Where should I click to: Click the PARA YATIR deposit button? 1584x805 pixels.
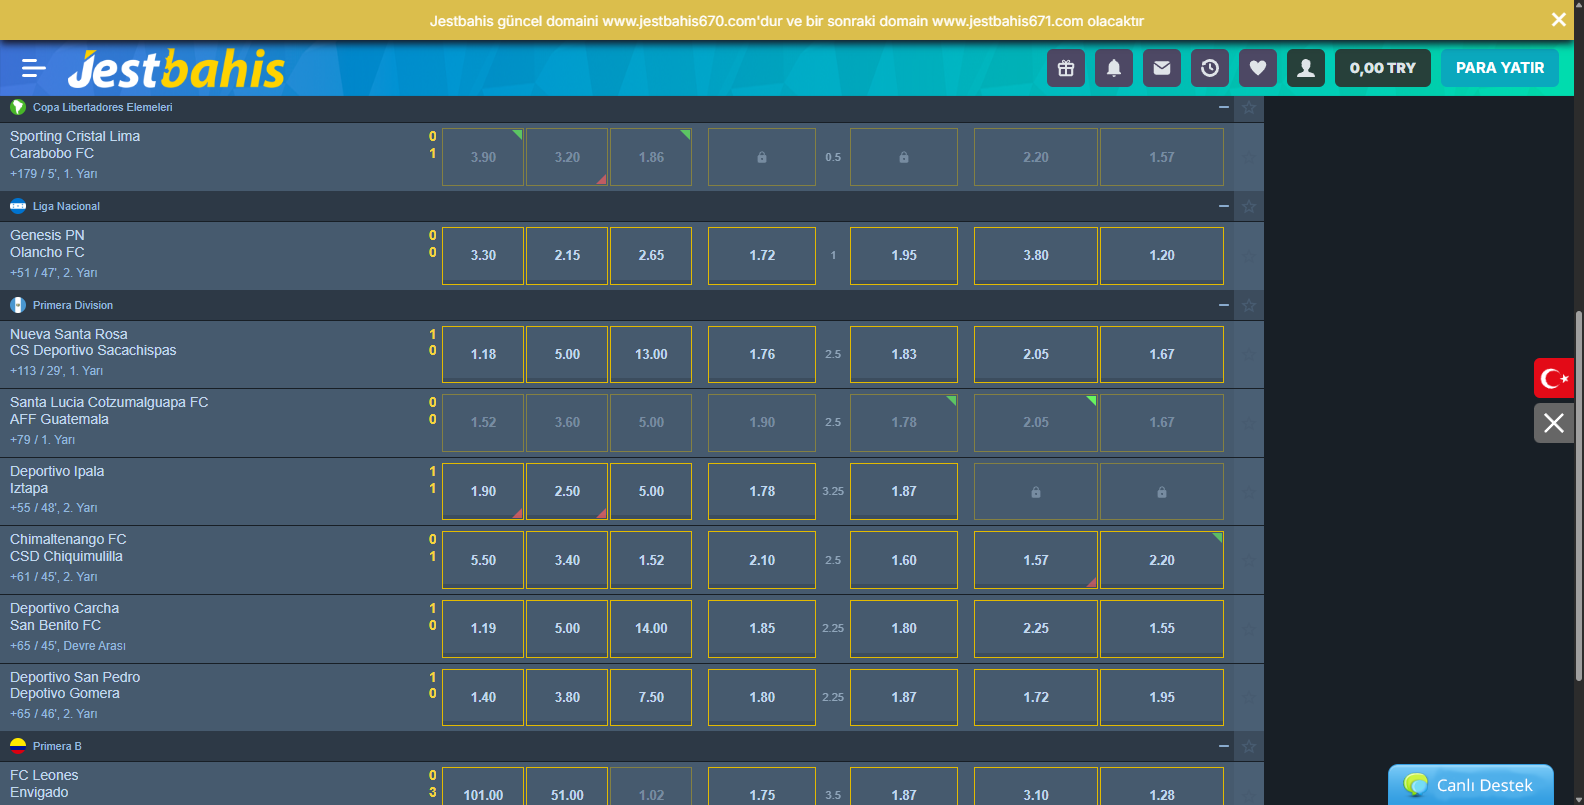[1499, 68]
